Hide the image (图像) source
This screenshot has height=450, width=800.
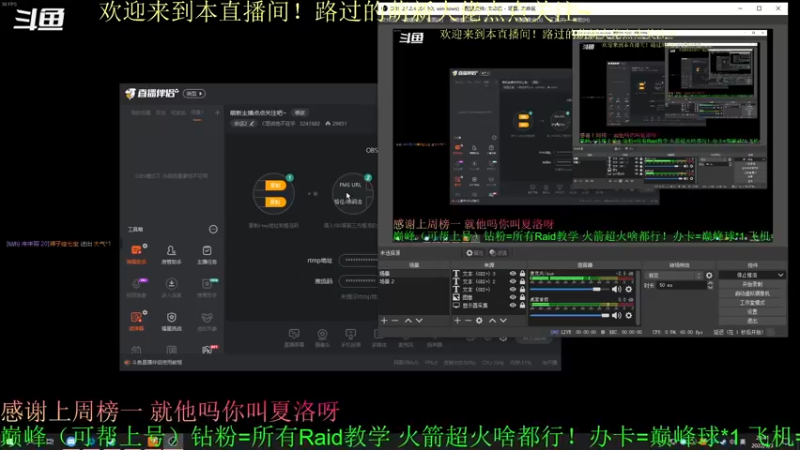point(513,297)
